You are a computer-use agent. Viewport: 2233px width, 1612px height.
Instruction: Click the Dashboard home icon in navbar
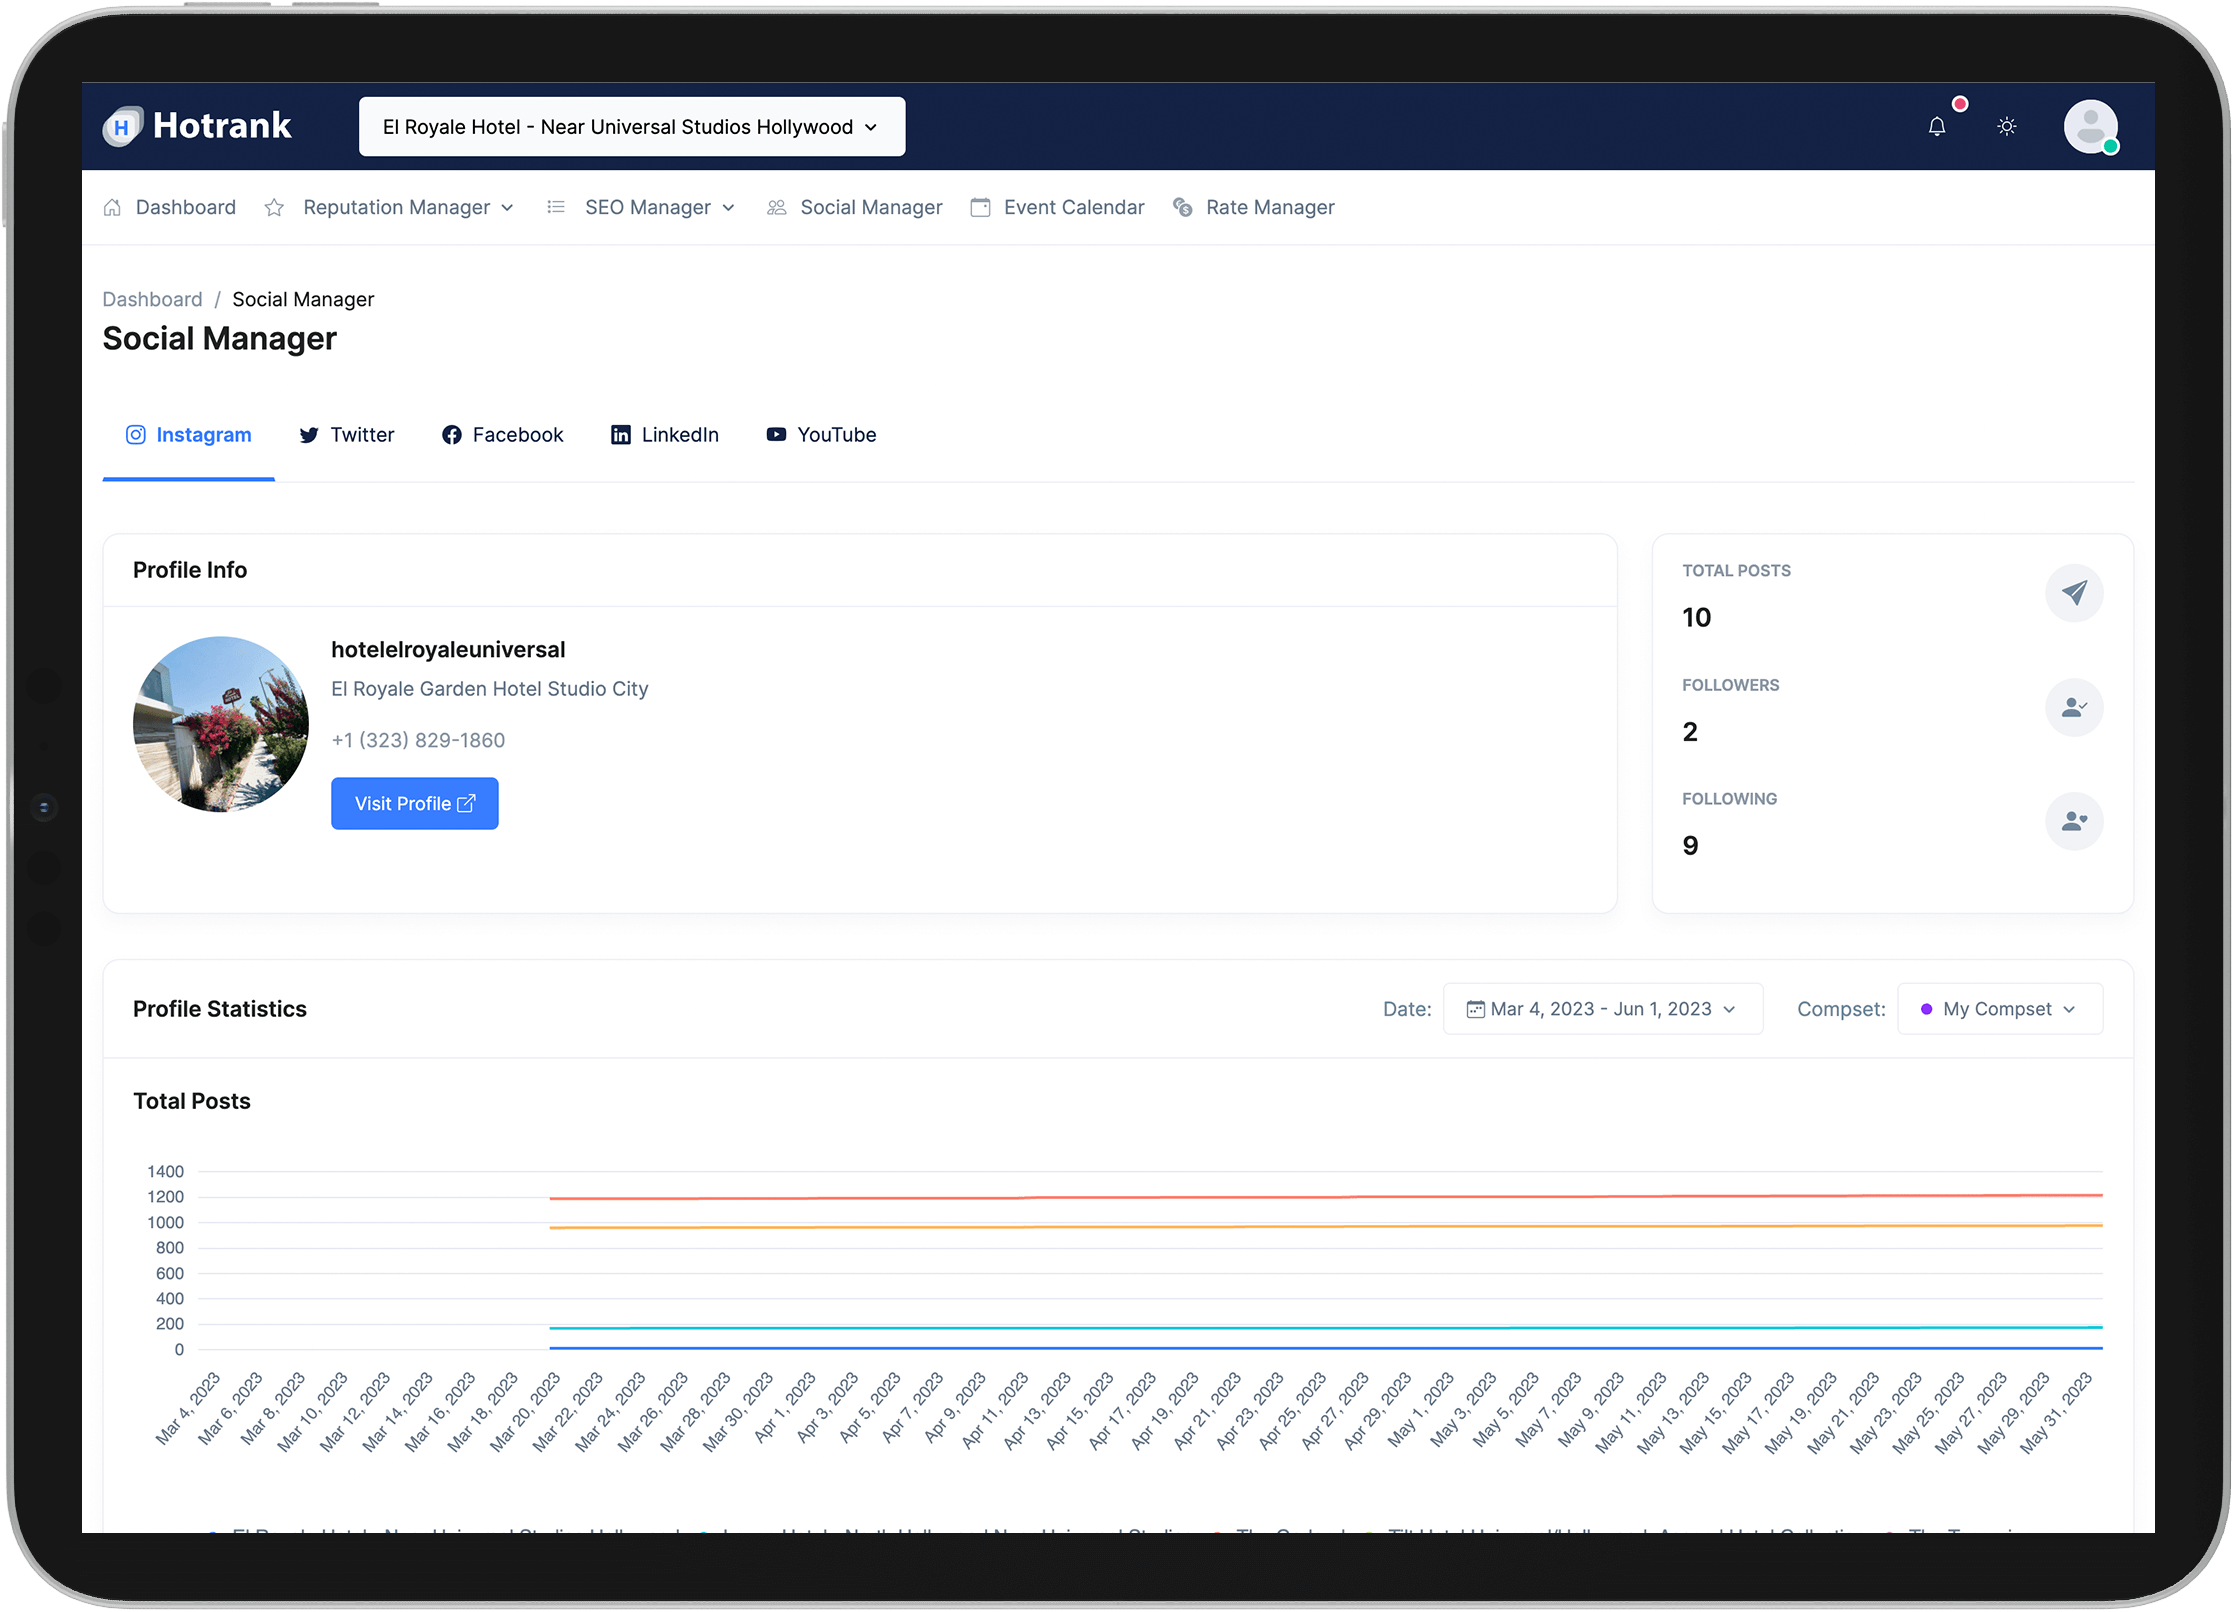(x=112, y=207)
